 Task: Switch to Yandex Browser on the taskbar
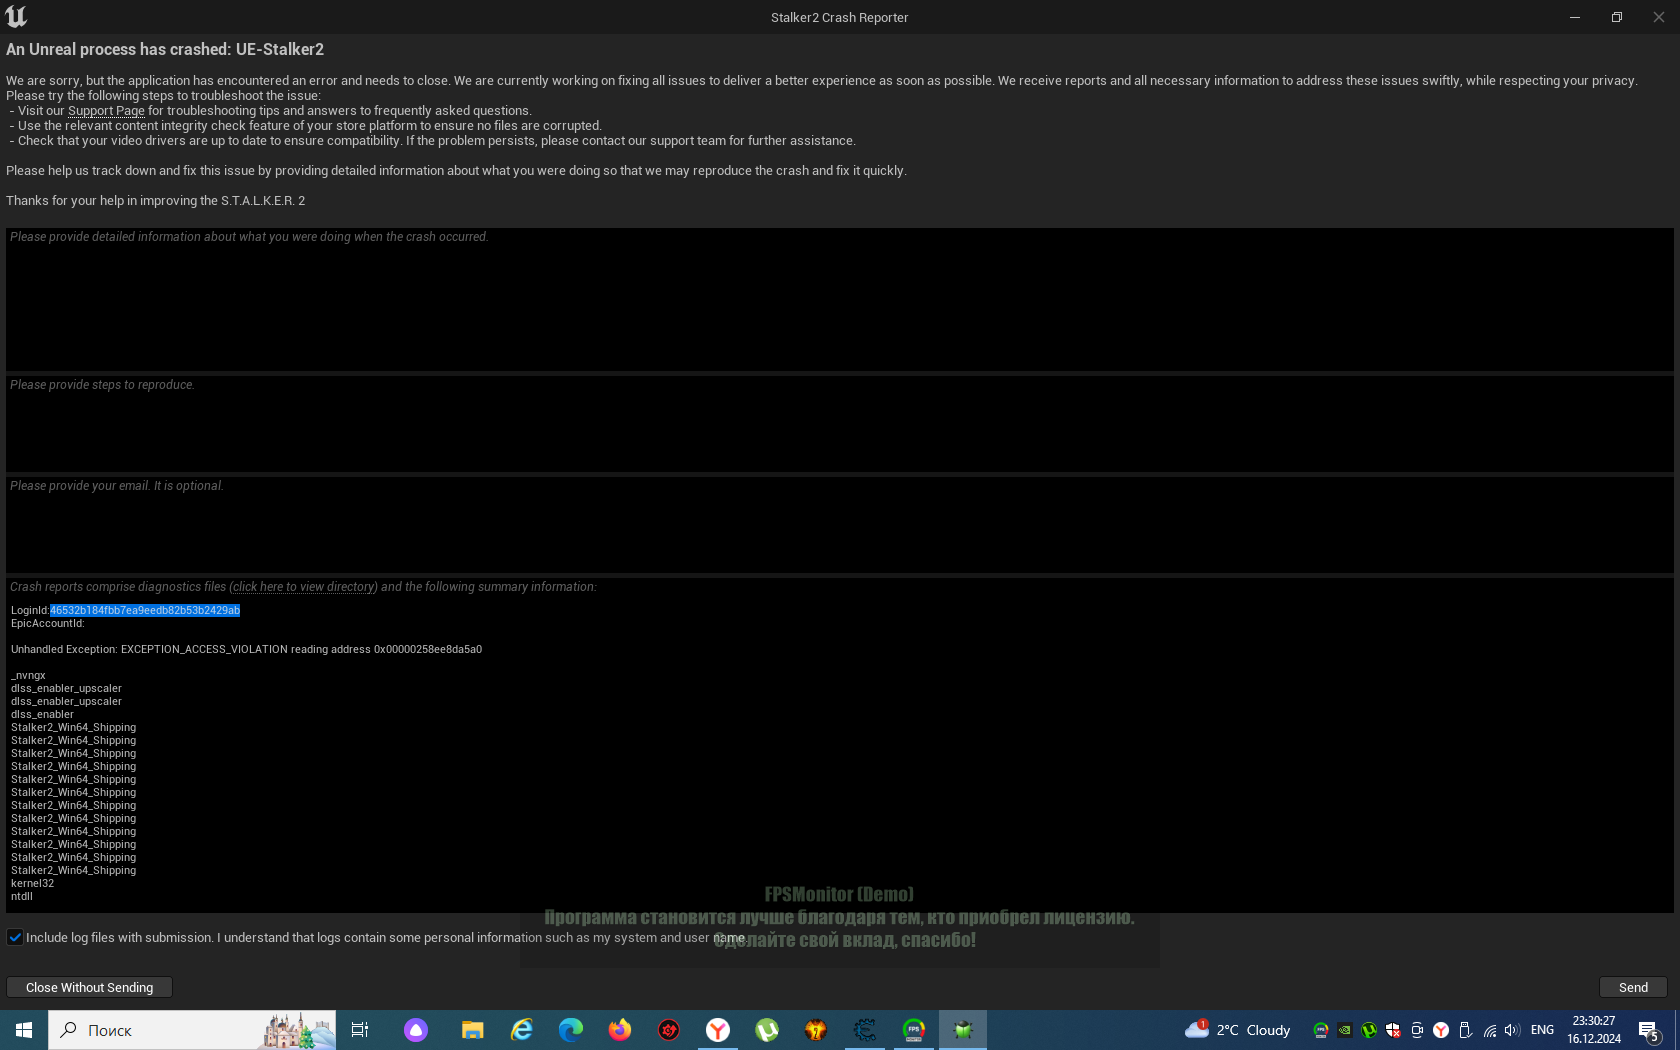718,1030
